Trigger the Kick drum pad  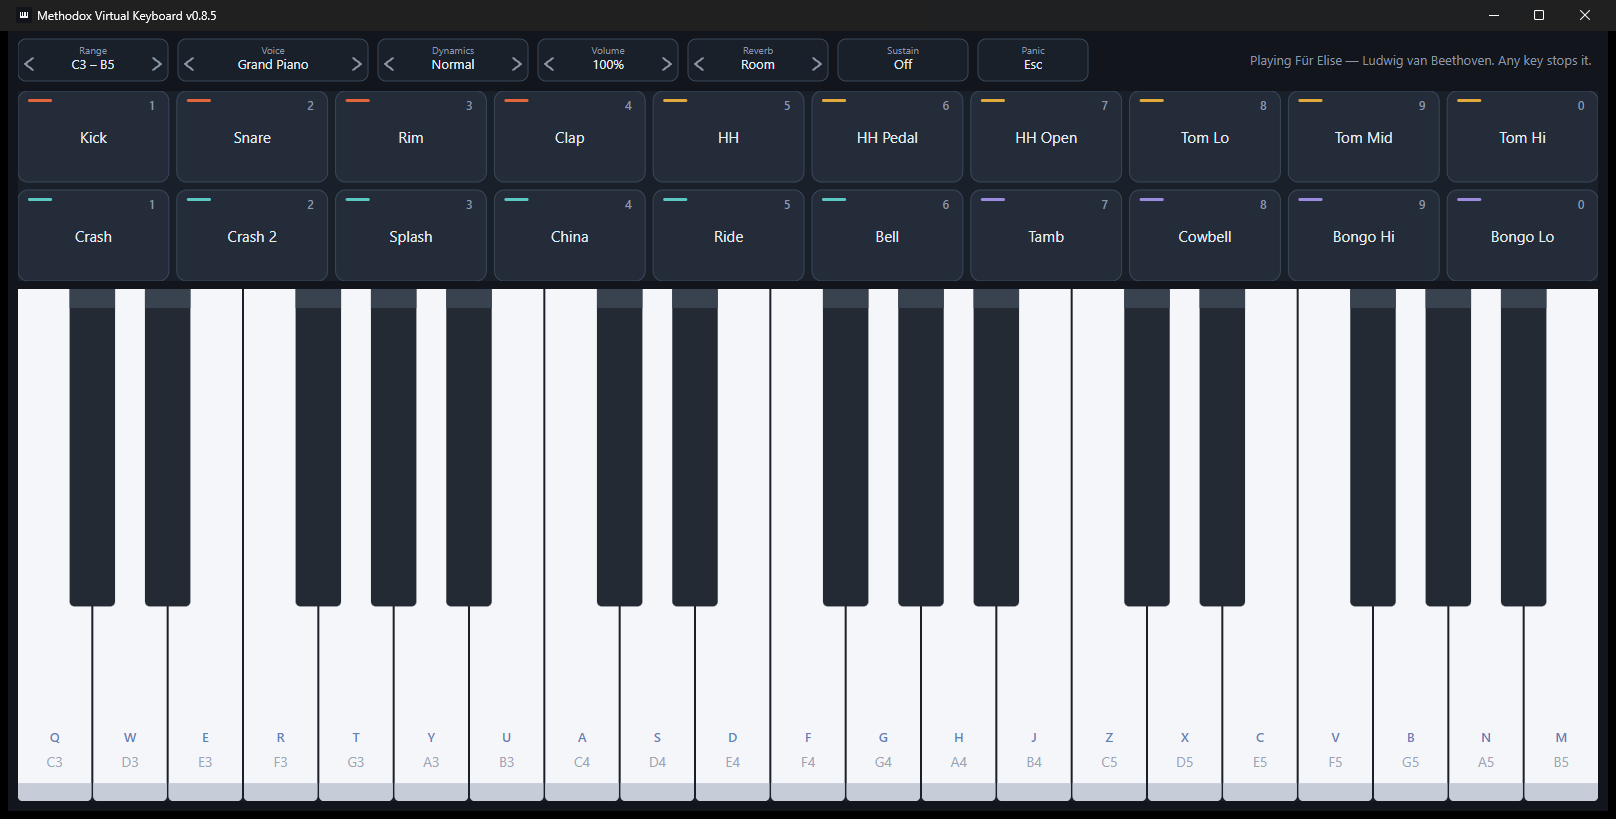[x=93, y=137]
